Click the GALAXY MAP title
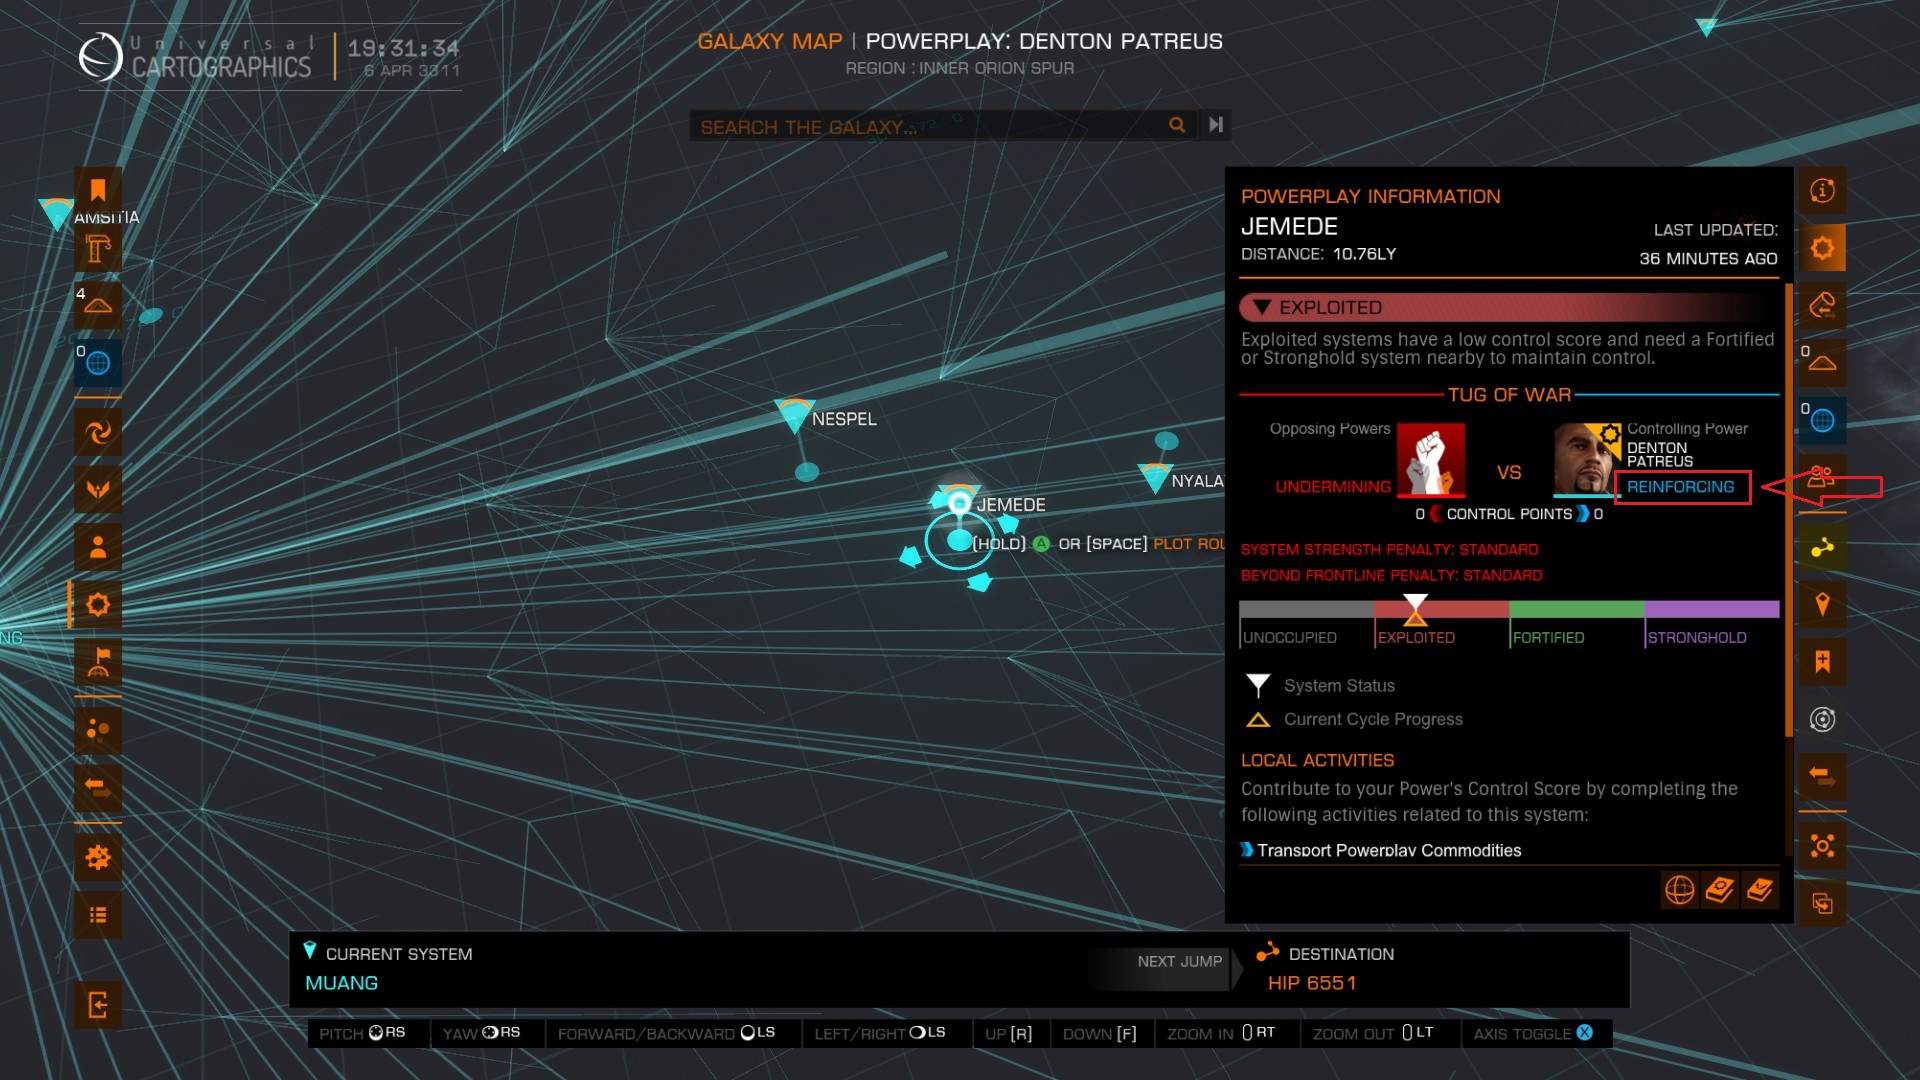The image size is (1920, 1080). (x=769, y=41)
